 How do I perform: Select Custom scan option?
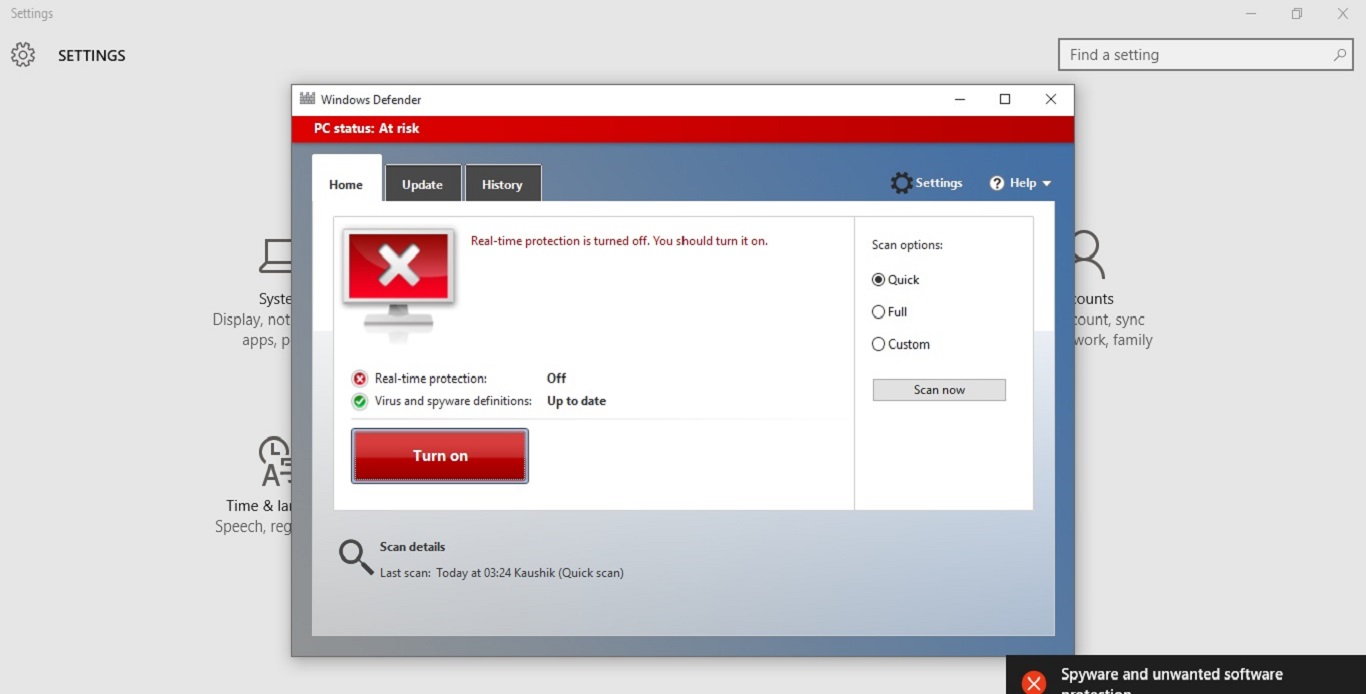point(878,344)
